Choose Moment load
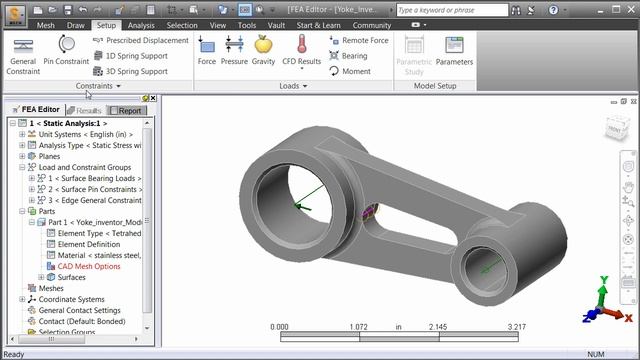This screenshot has width=640, height=360. click(x=350, y=71)
